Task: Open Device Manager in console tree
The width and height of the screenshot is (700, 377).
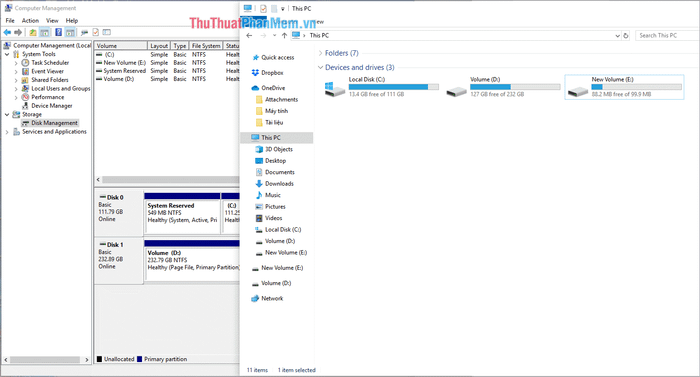Action: coord(51,106)
